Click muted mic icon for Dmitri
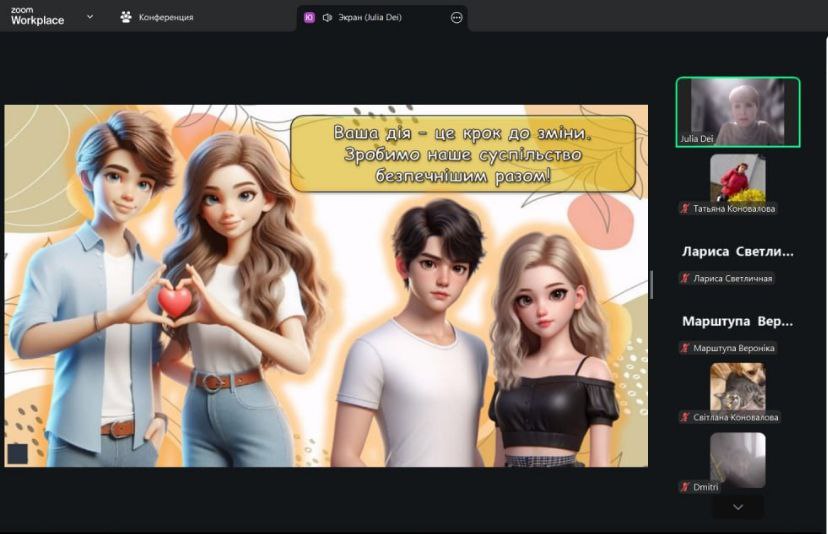The height and width of the screenshot is (534, 828). [x=685, y=487]
